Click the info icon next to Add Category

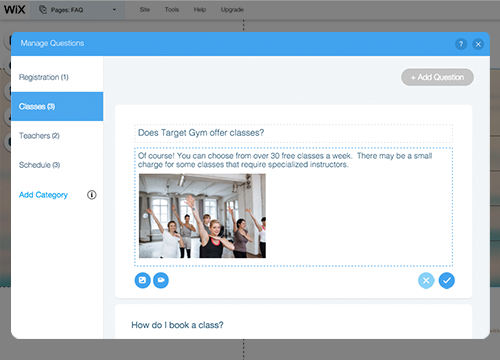tap(92, 195)
